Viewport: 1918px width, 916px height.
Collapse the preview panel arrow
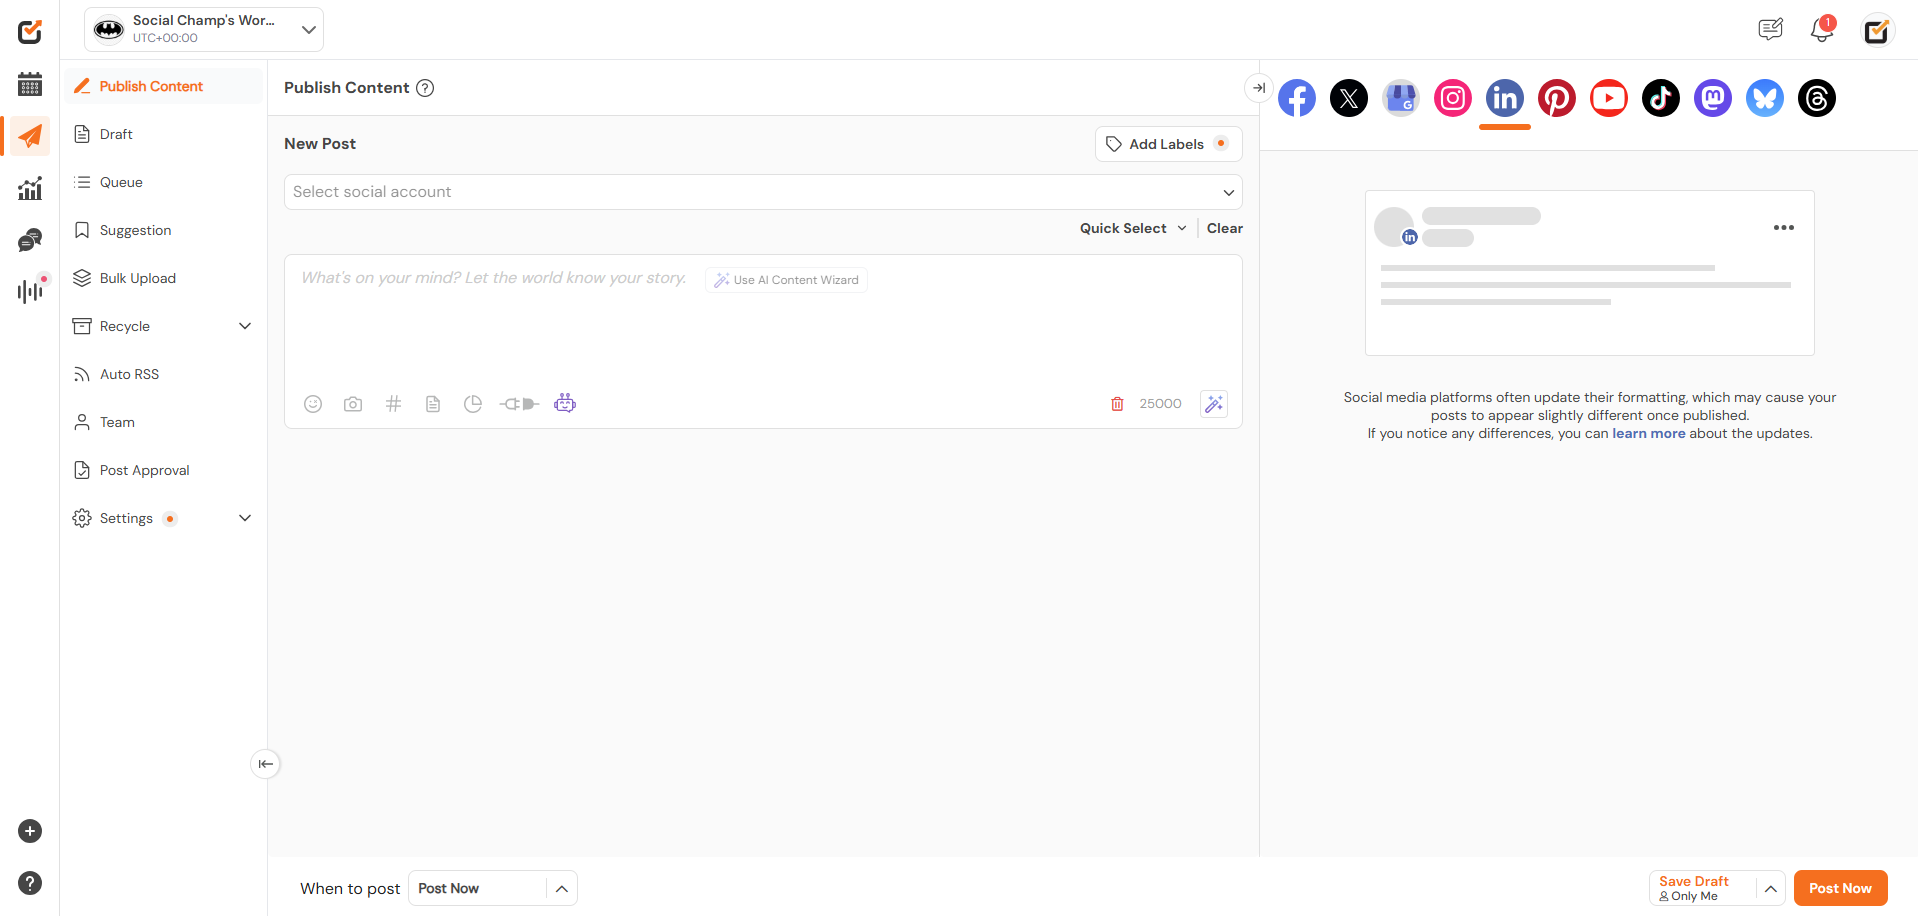pyautogui.click(x=1259, y=88)
